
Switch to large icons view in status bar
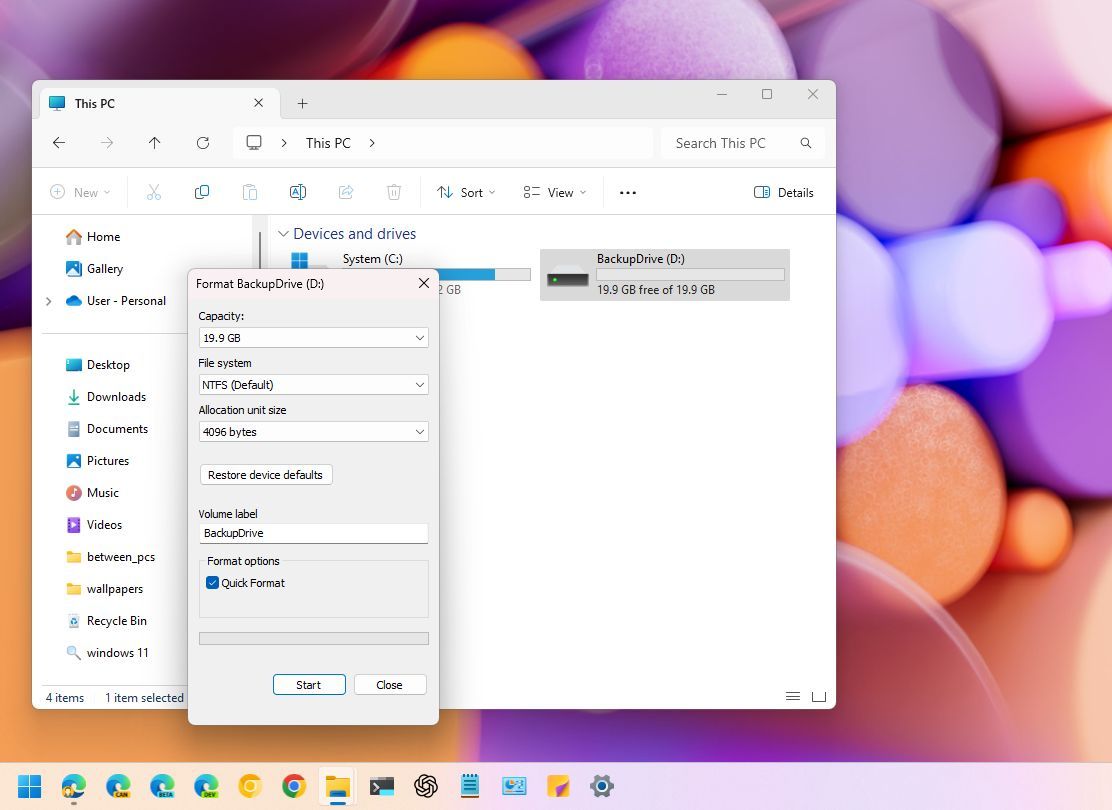pos(819,697)
